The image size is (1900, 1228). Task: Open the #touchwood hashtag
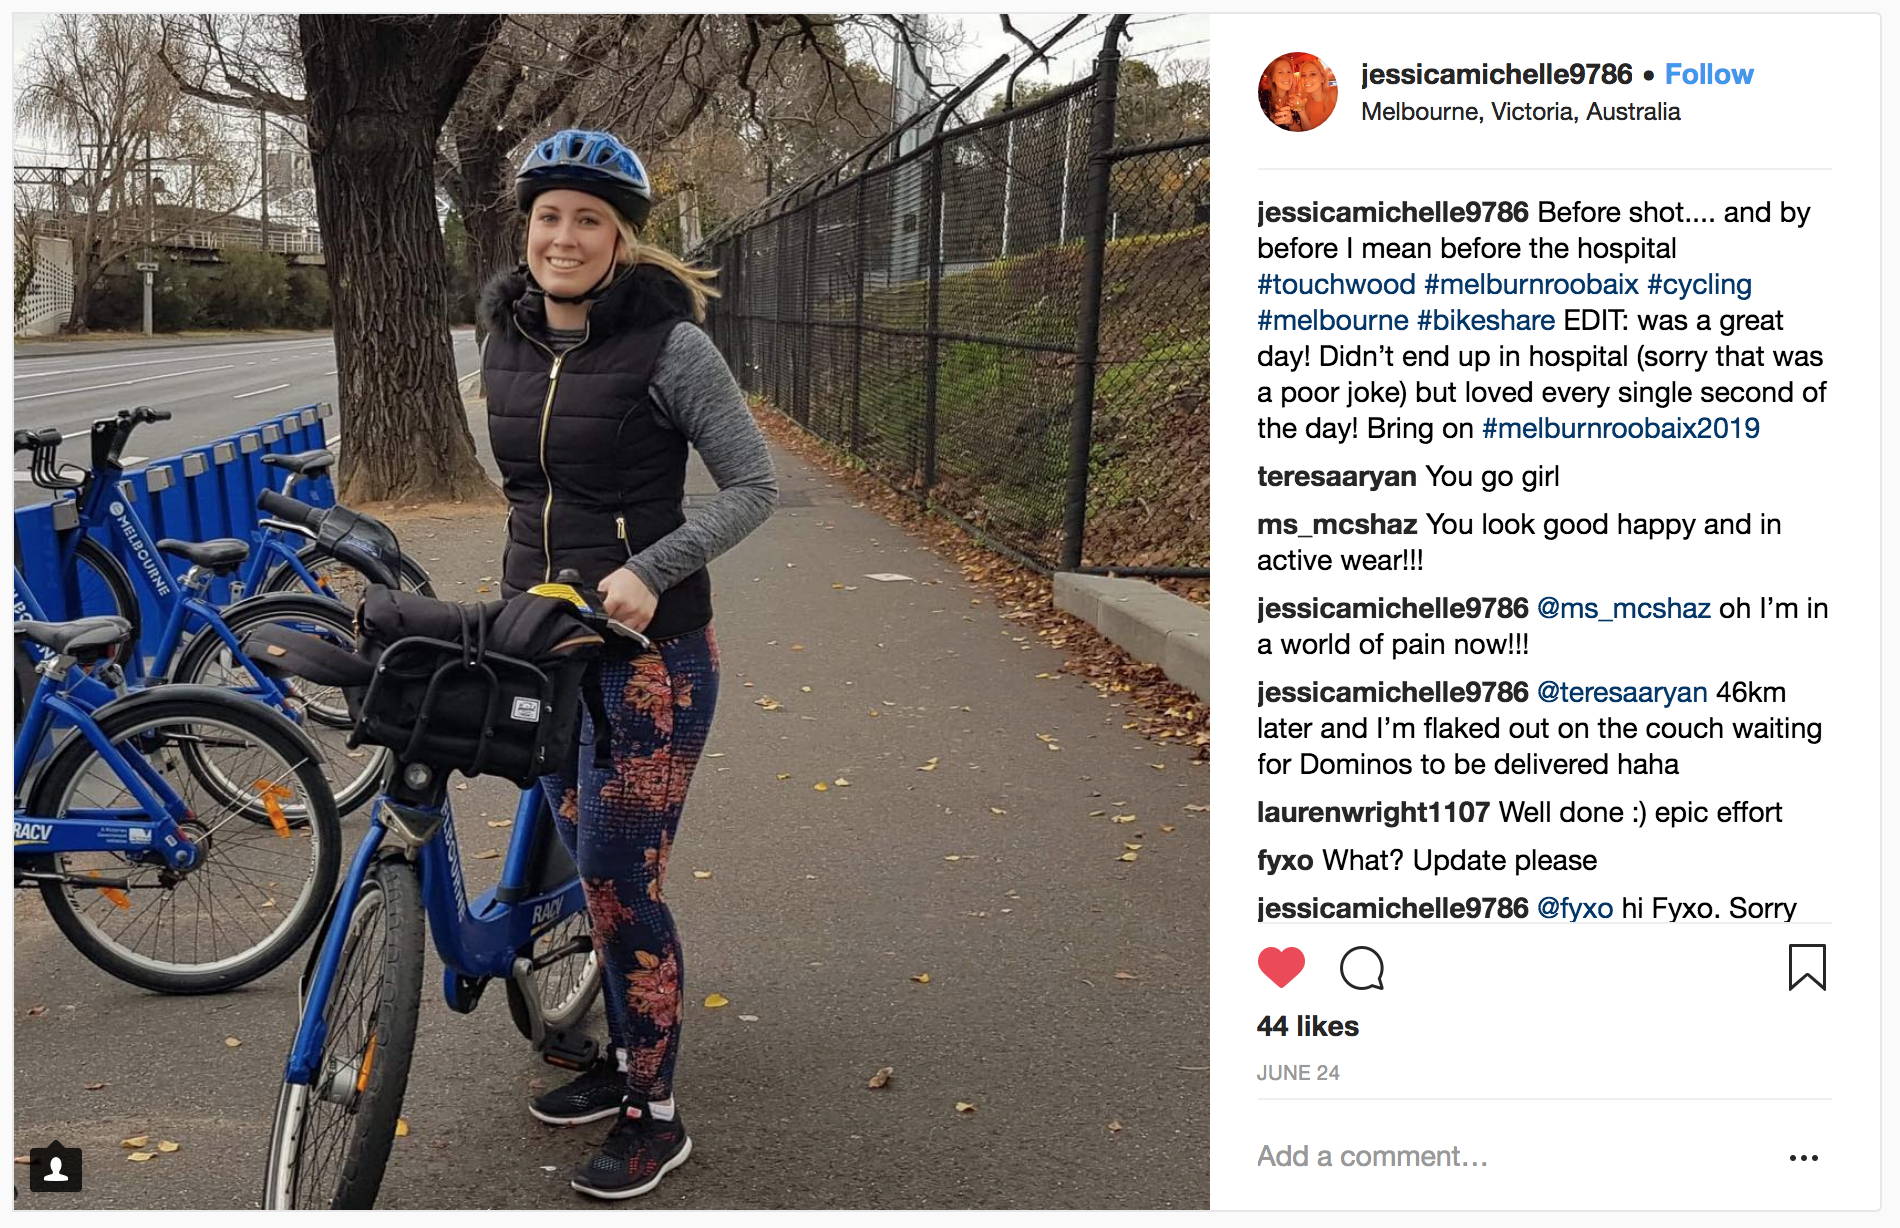coord(1336,284)
